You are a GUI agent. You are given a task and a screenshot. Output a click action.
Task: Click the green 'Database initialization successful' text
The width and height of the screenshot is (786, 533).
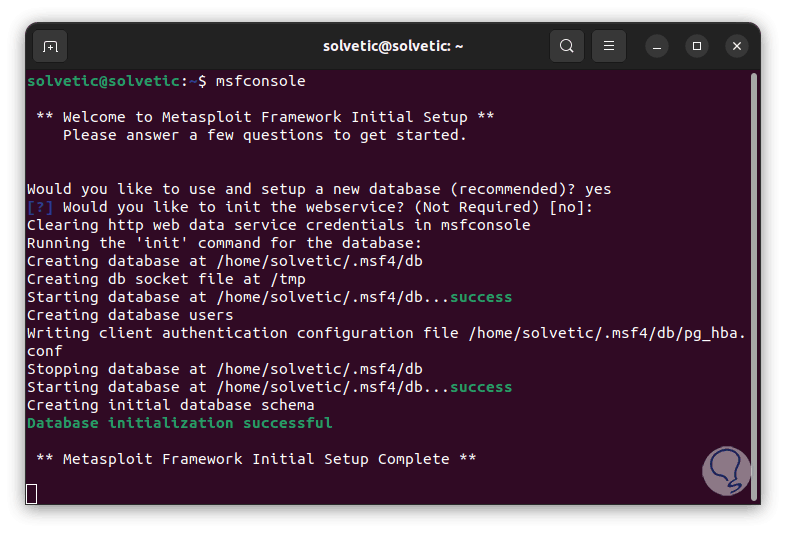180,423
